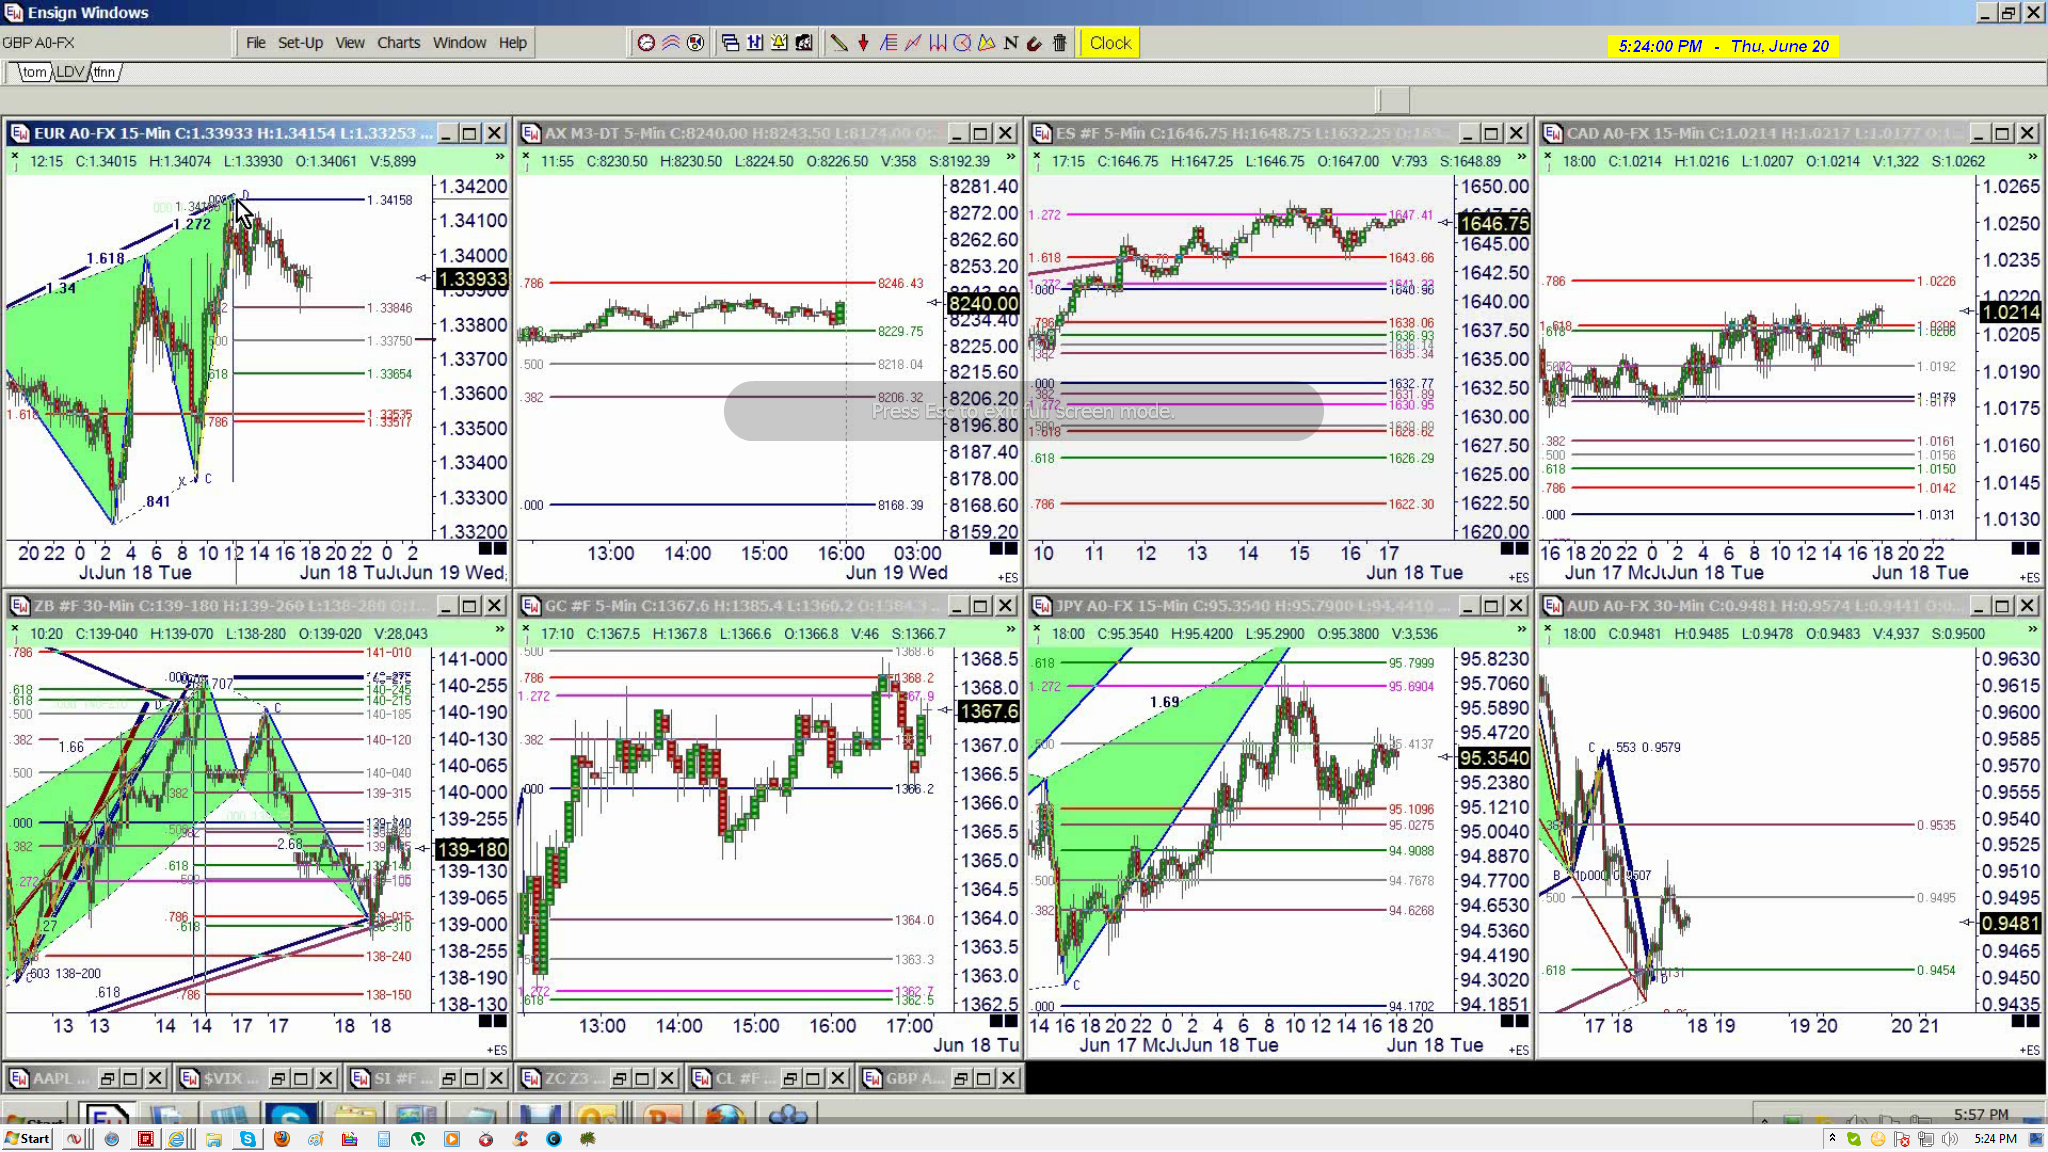The height and width of the screenshot is (1152, 2048).
Task: Open the Window menu
Action: [x=459, y=43]
